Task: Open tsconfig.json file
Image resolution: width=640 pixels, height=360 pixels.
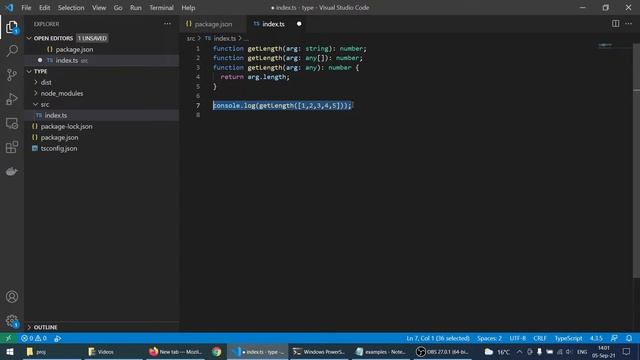Action: coord(102,149)
